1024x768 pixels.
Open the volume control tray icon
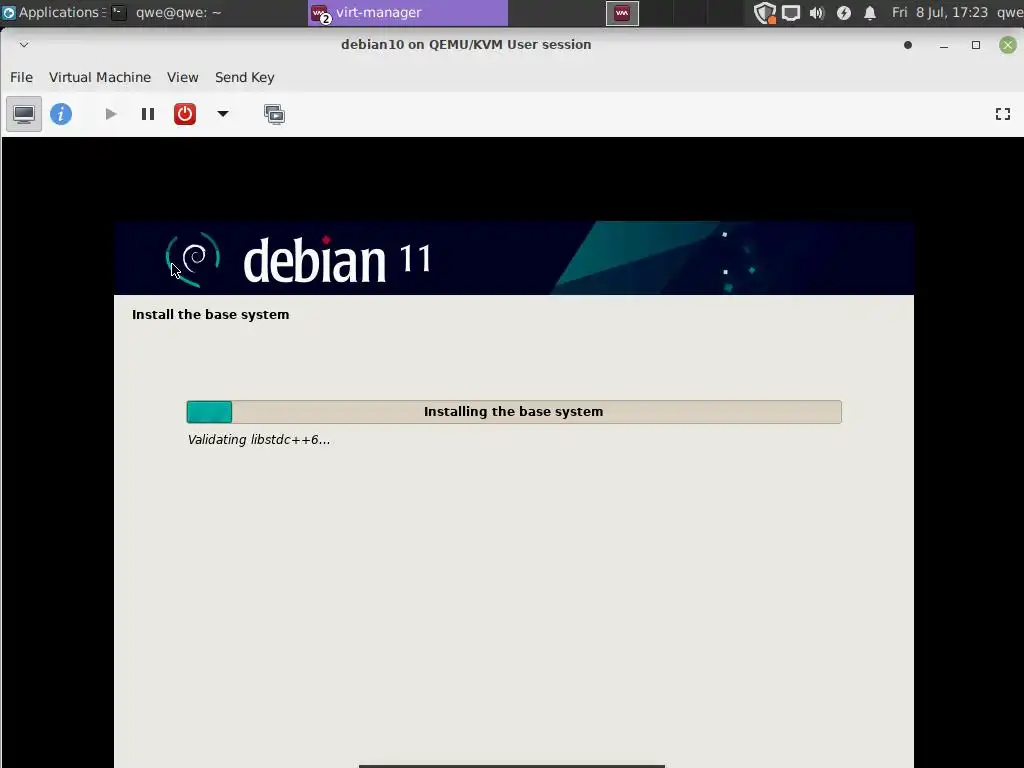[817, 12]
